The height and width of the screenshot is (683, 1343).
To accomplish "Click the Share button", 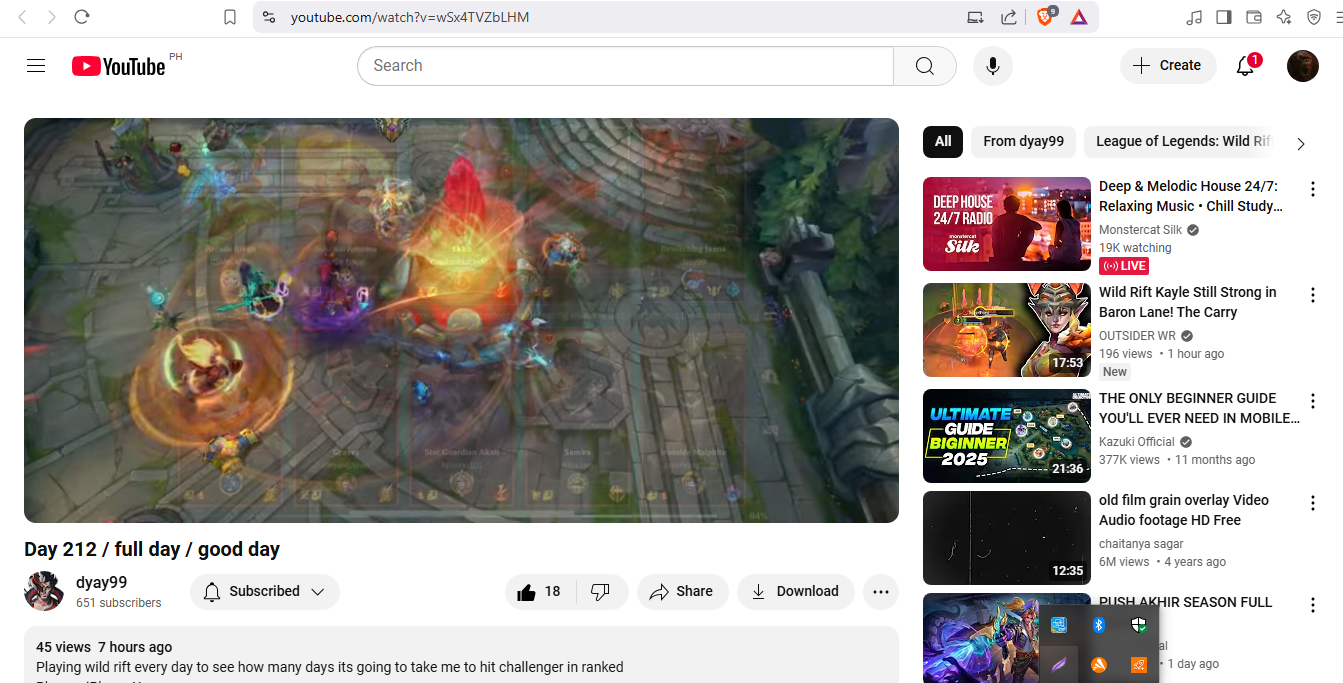I will (x=682, y=592).
